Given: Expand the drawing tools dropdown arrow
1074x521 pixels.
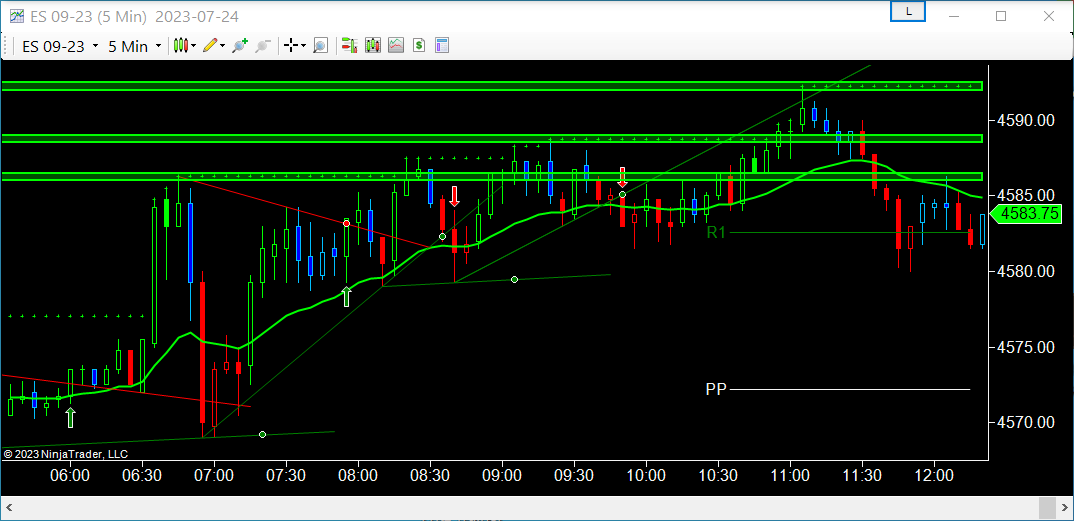Looking at the screenshot, I should tap(223, 46).
